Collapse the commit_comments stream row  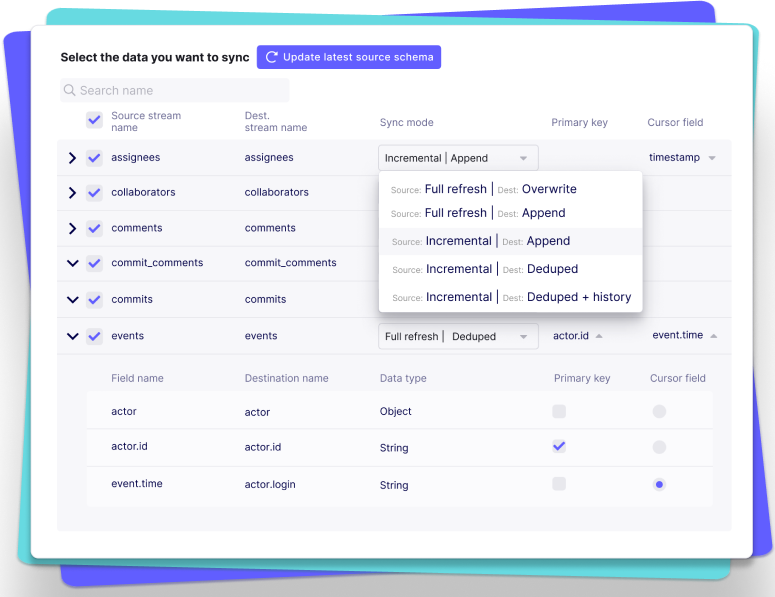(72, 264)
